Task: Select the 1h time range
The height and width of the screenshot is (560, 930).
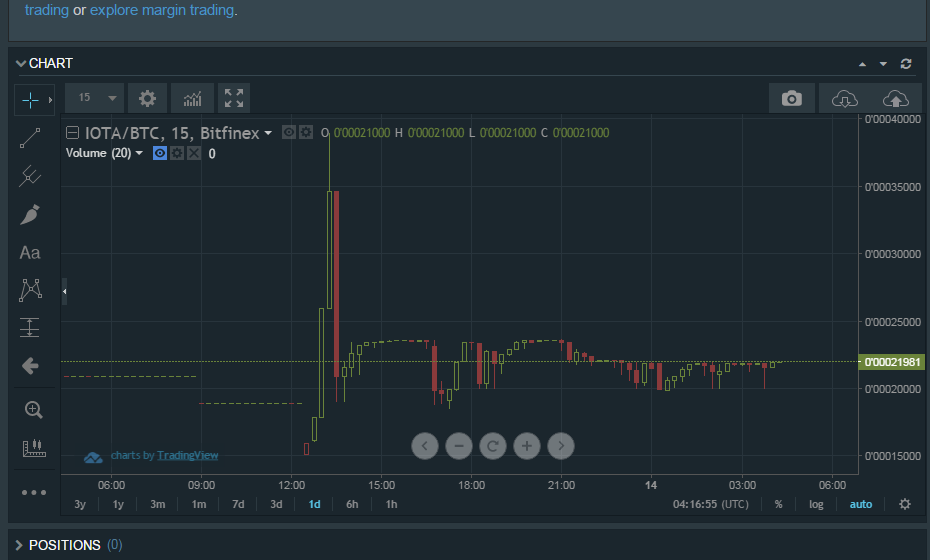Action: pyautogui.click(x=391, y=504)
